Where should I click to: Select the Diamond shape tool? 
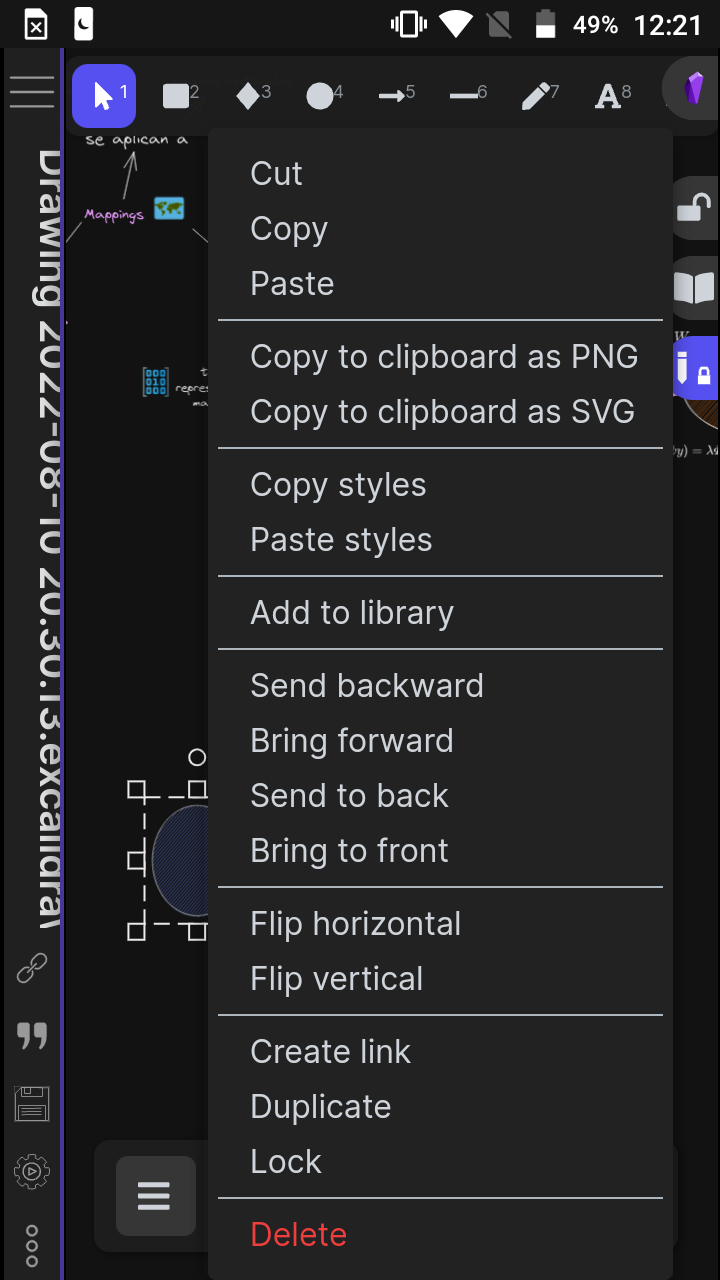[x=248, y=95]
